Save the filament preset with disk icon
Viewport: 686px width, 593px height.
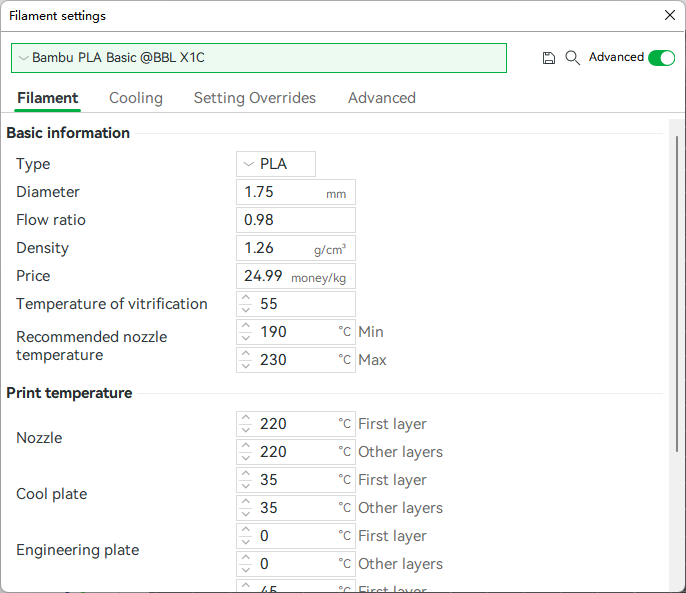tap(549, 58)
